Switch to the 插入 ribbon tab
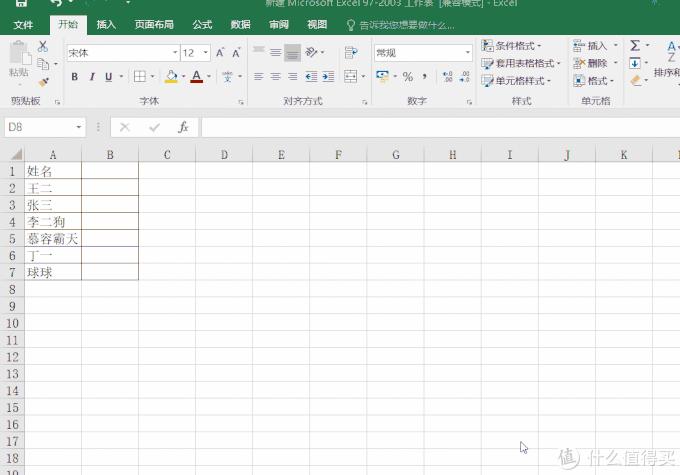Viewport: 680px width, 475px height. pos(106,25)
